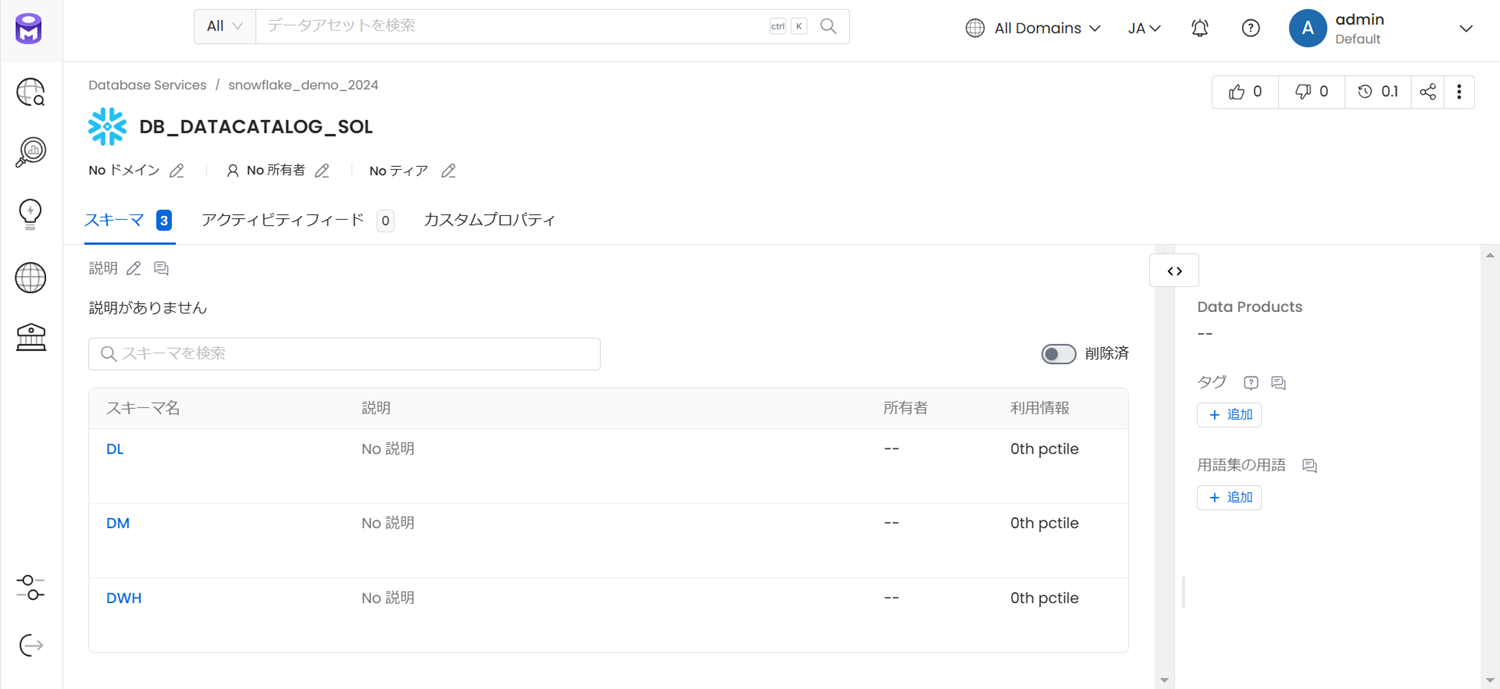Open the Governance bank icon in sidebar
The width and height of the screenshot is (1500, 689).
click(31, 337)
